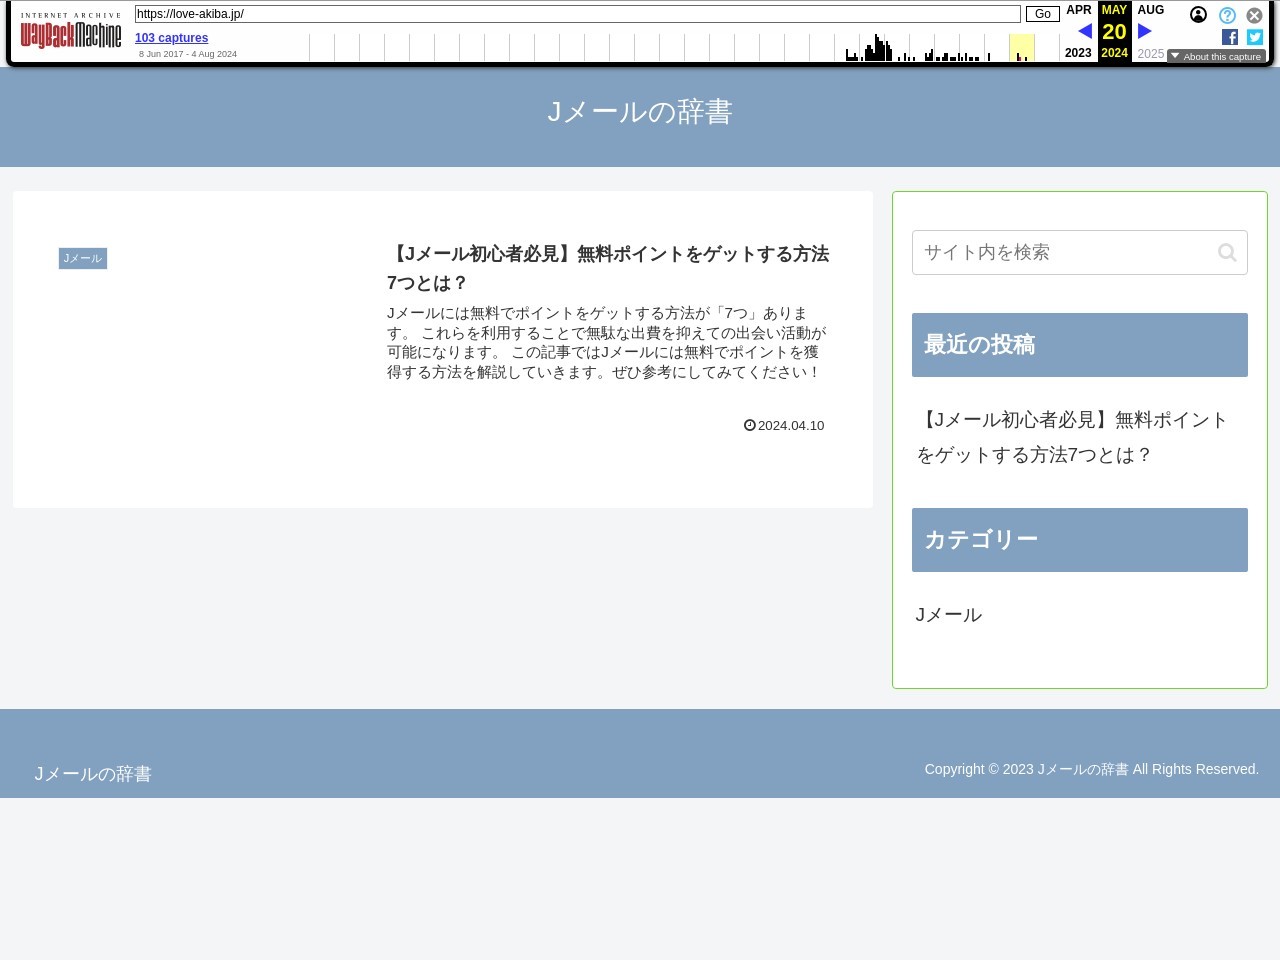Share capture on Facebook
Screen dimensions: 1280x960
pyautogui.click(x=1230, y=37)
